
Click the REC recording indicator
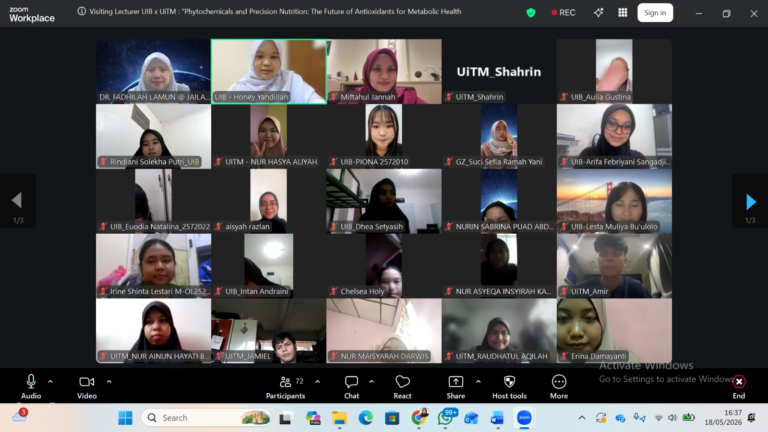coord(563,13)
